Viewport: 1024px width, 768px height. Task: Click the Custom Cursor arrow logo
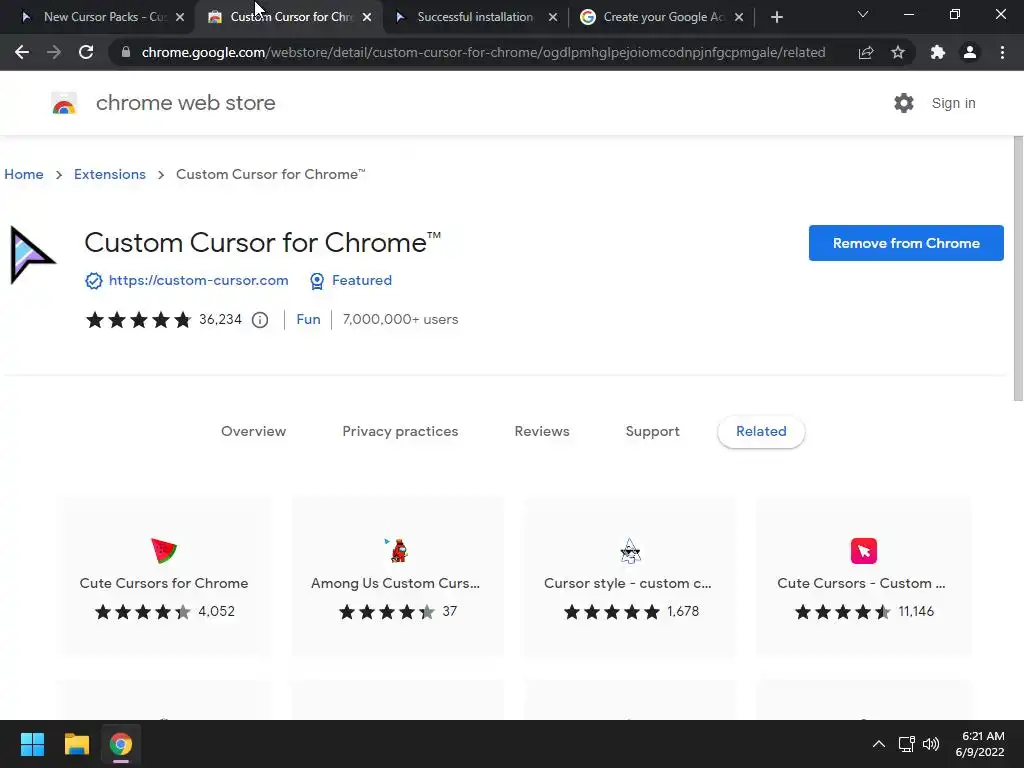click(32, 255)
